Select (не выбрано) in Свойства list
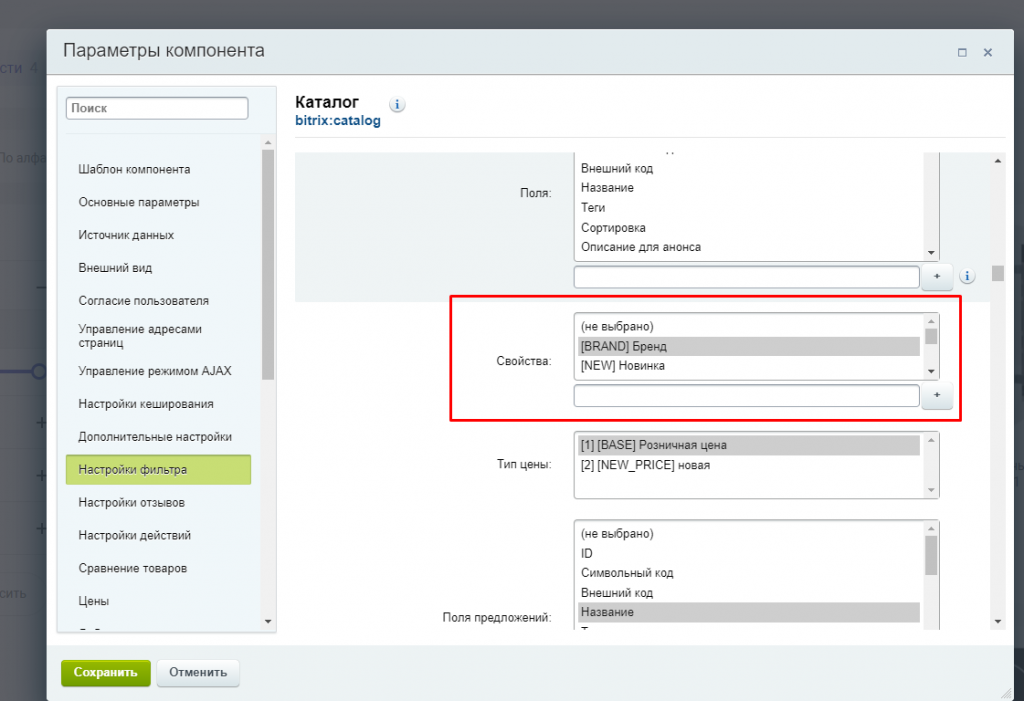This screenshot has height=701, width=1024. [x=749, y=327]
